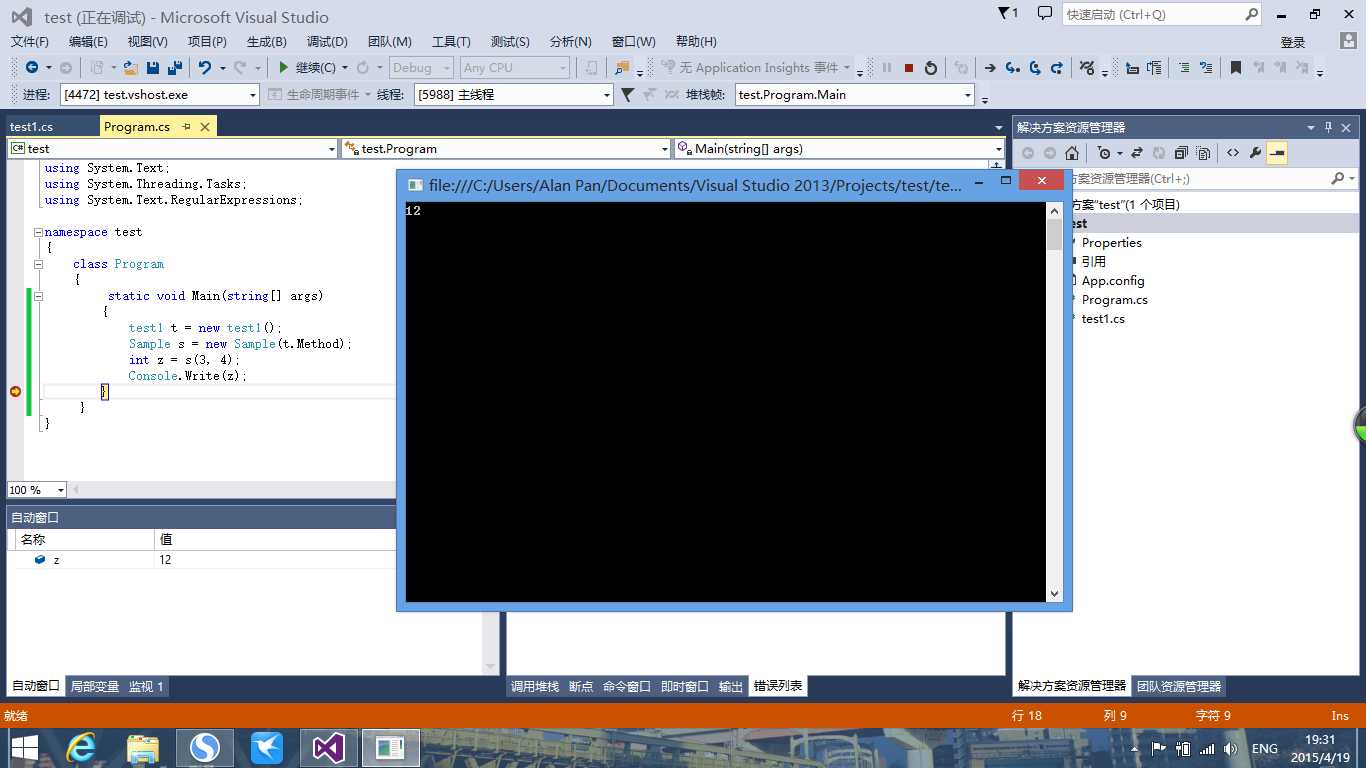Click the Step Out icon
This screenshot has height=768, width=1366.
(1056, 68)
